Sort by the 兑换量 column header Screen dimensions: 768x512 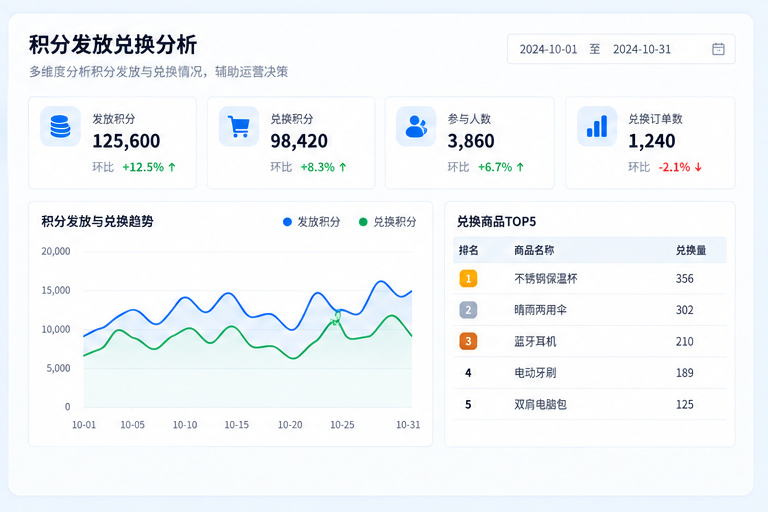691,250
